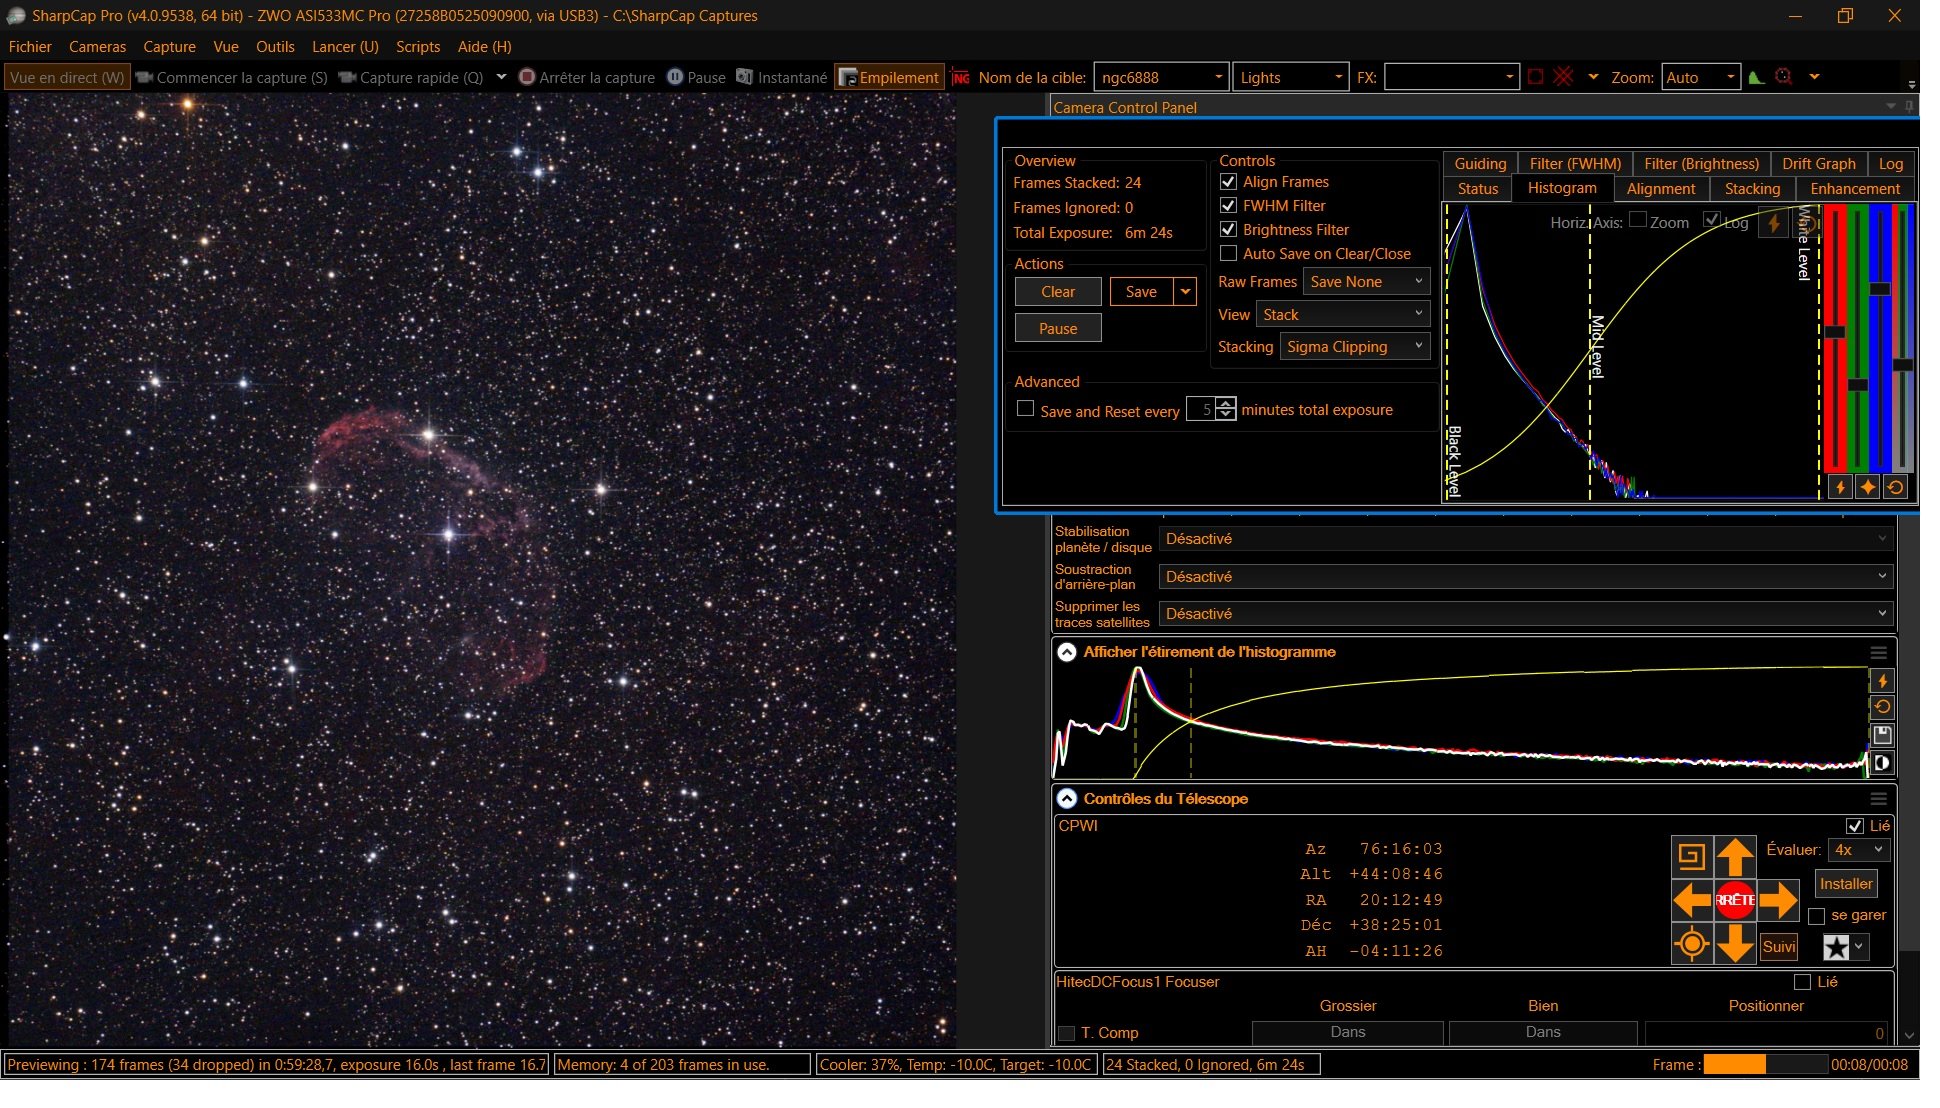The width and height of the screenshot is (1940, 1108).
Task: Click the pin icon of Camera Control Panel
Action: pos(1909,106)
